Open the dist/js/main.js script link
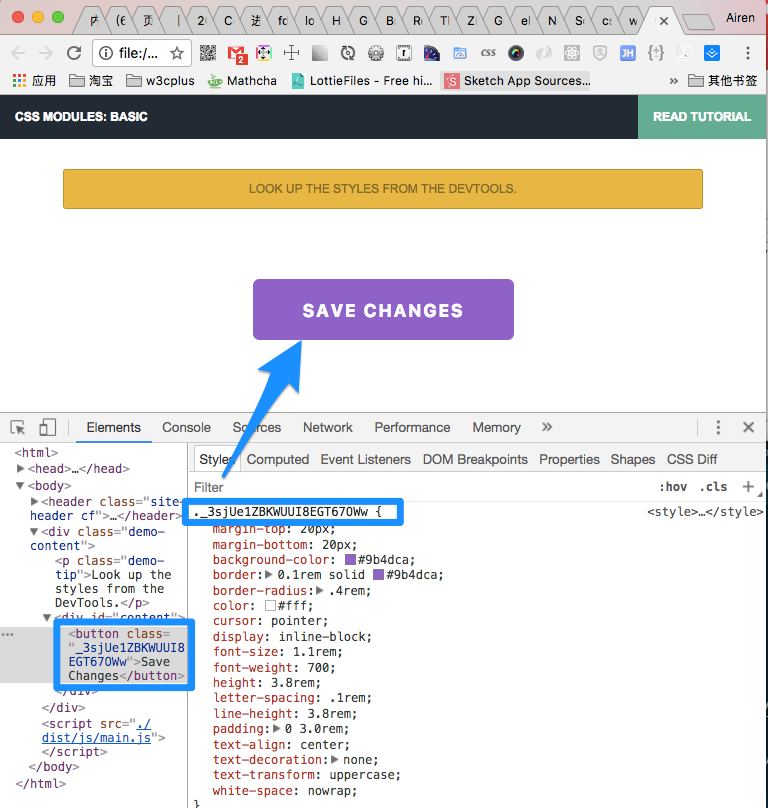The image size is (768, 808). tap(96, 731)
